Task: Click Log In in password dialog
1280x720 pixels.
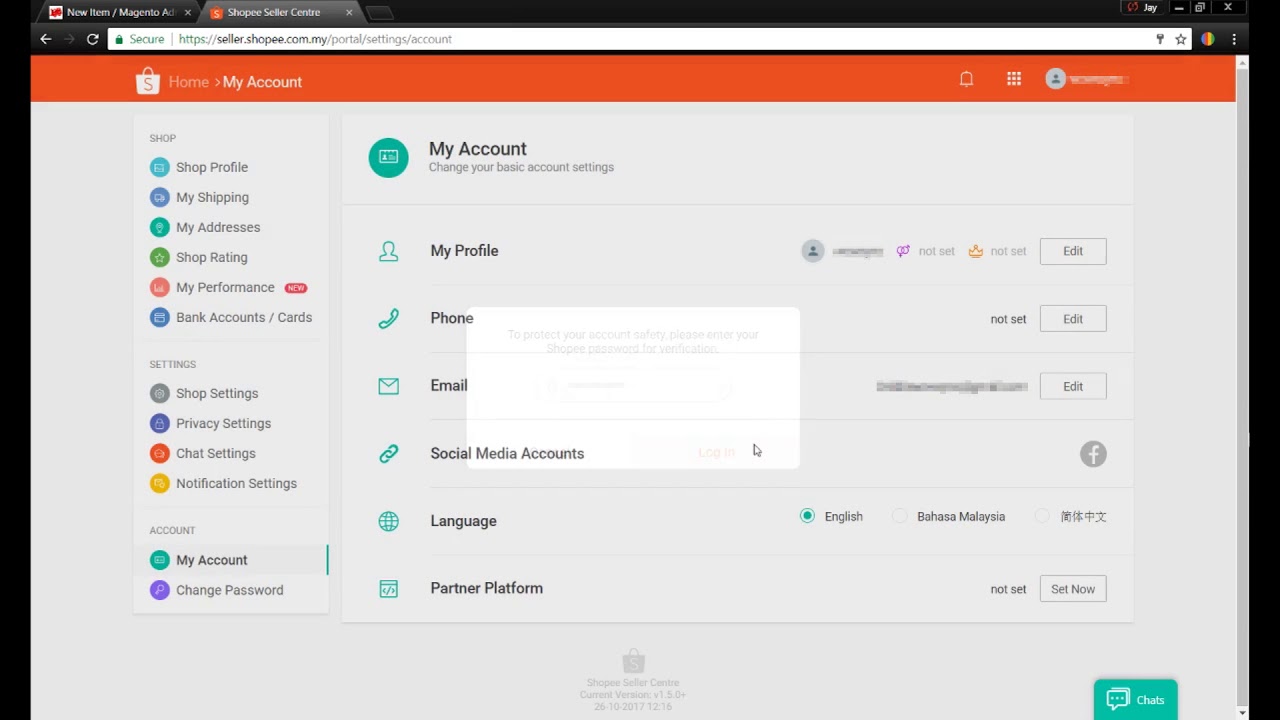Action: click(716, 452)
